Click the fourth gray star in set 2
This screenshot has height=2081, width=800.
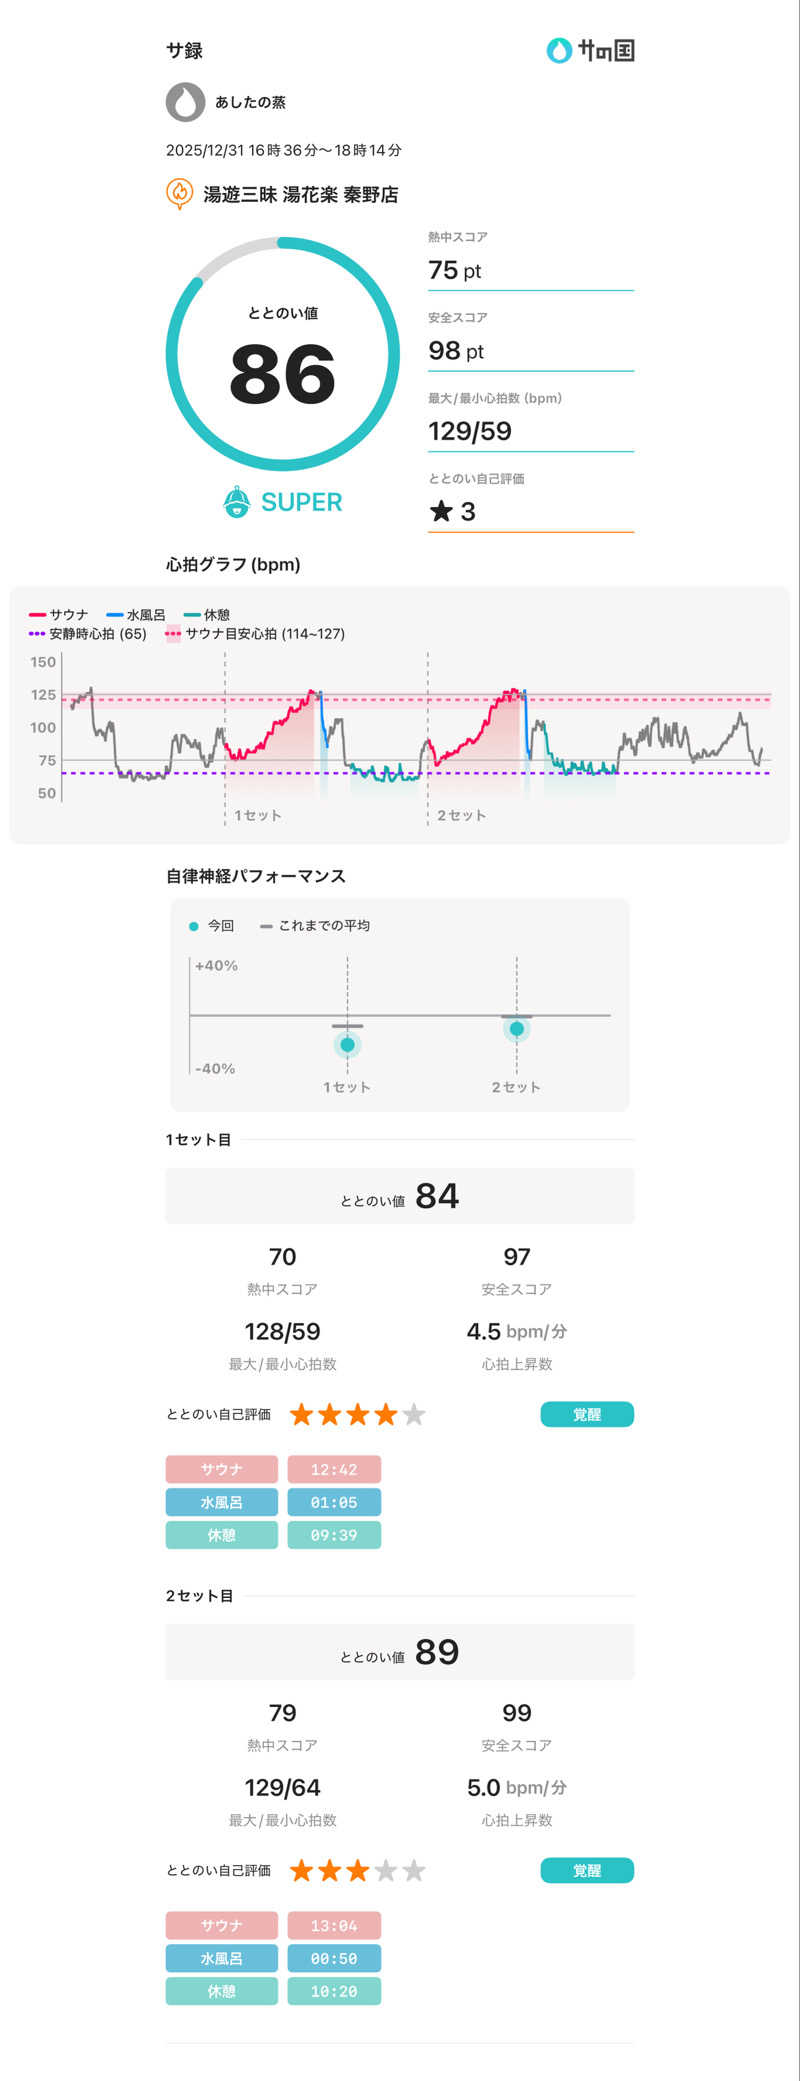pos(386,1871)
